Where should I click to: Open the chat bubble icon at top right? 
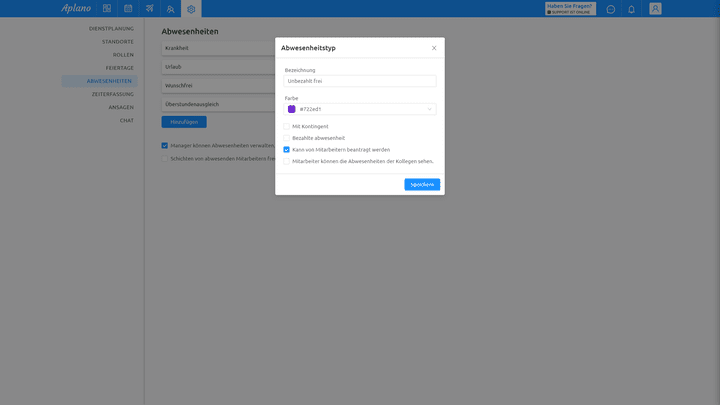coord(611,9)
